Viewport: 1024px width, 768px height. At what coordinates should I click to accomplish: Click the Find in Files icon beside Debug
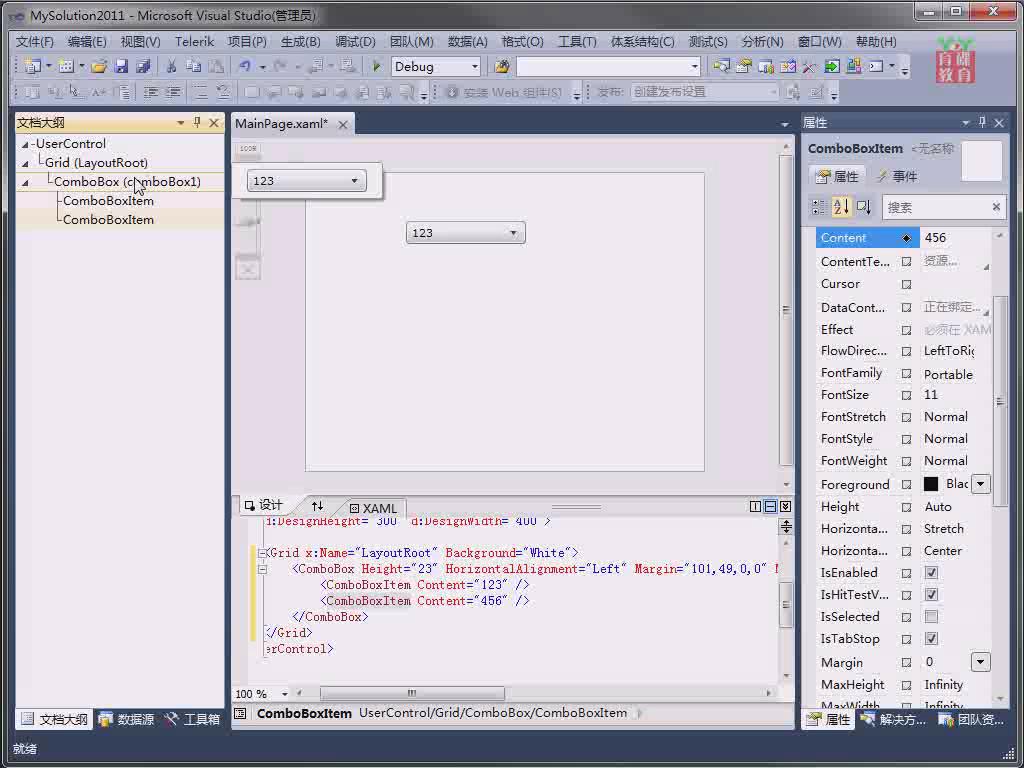coord(502,66)
